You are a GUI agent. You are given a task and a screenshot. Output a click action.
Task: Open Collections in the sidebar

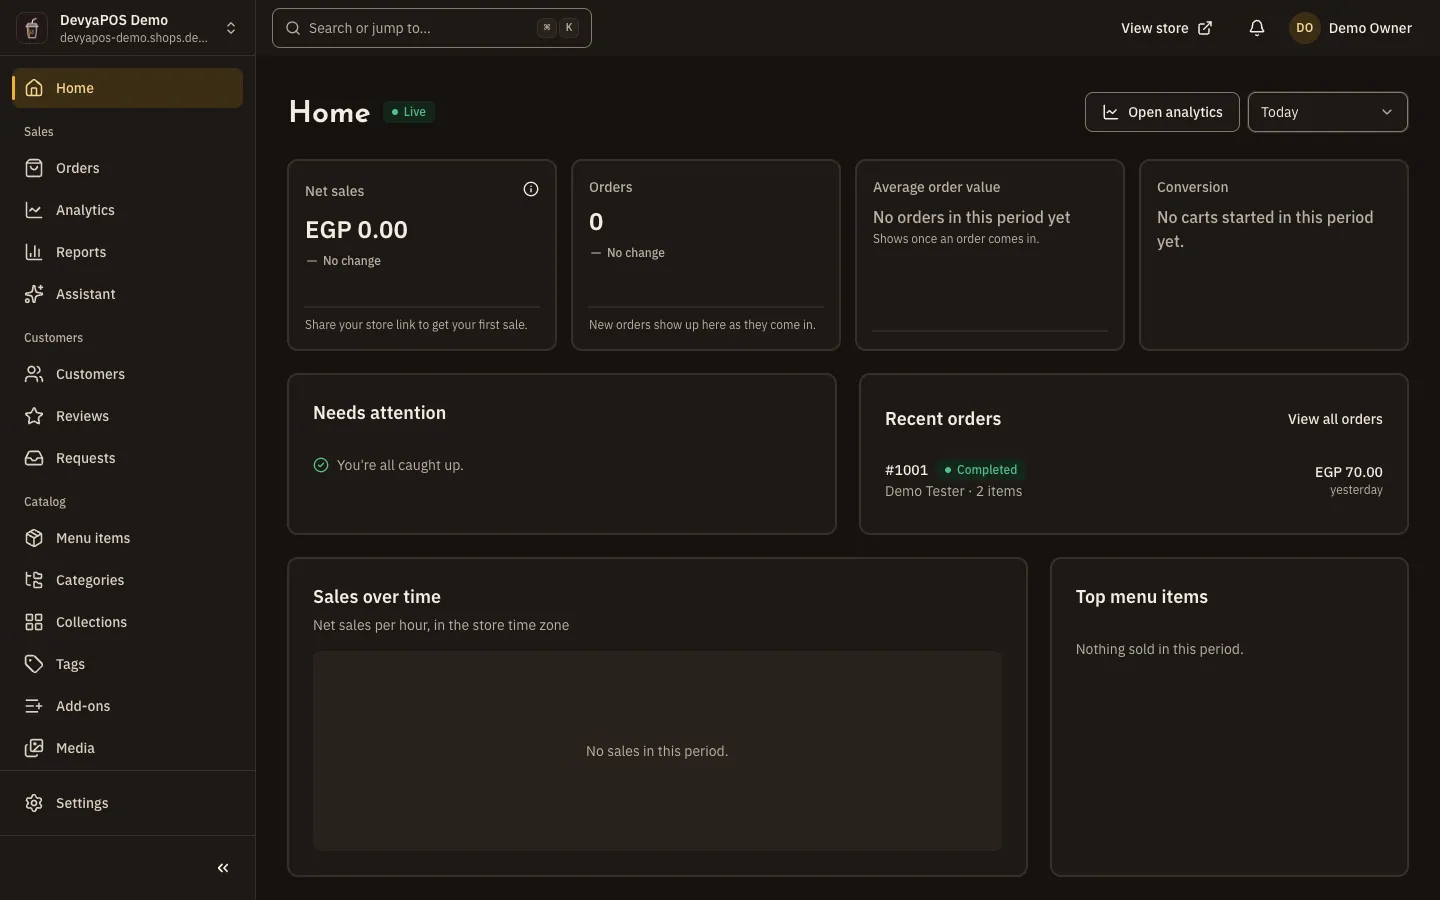(127, 622)
